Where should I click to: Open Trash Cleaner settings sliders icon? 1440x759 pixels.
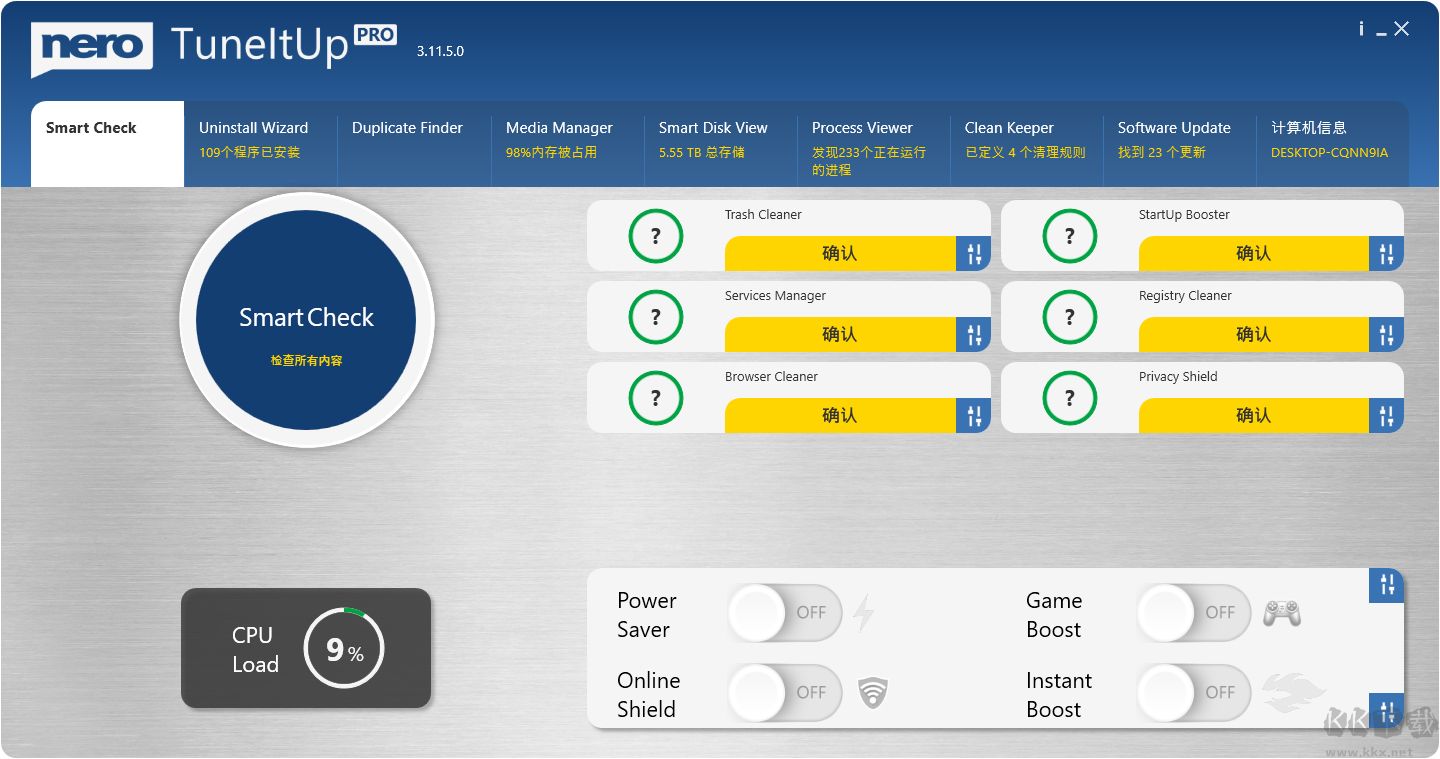(974, 254)
